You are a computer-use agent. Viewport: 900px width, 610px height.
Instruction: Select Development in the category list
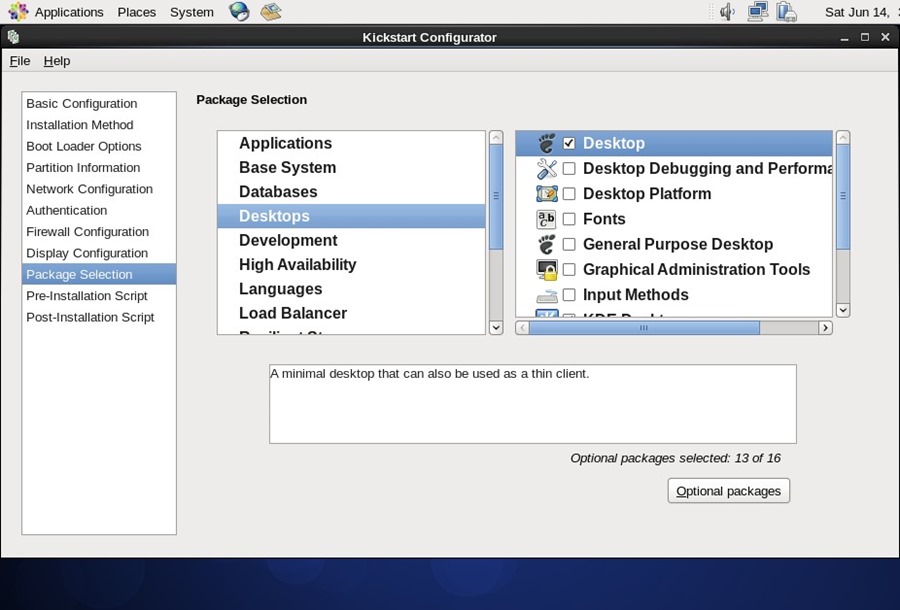[288, 240]
